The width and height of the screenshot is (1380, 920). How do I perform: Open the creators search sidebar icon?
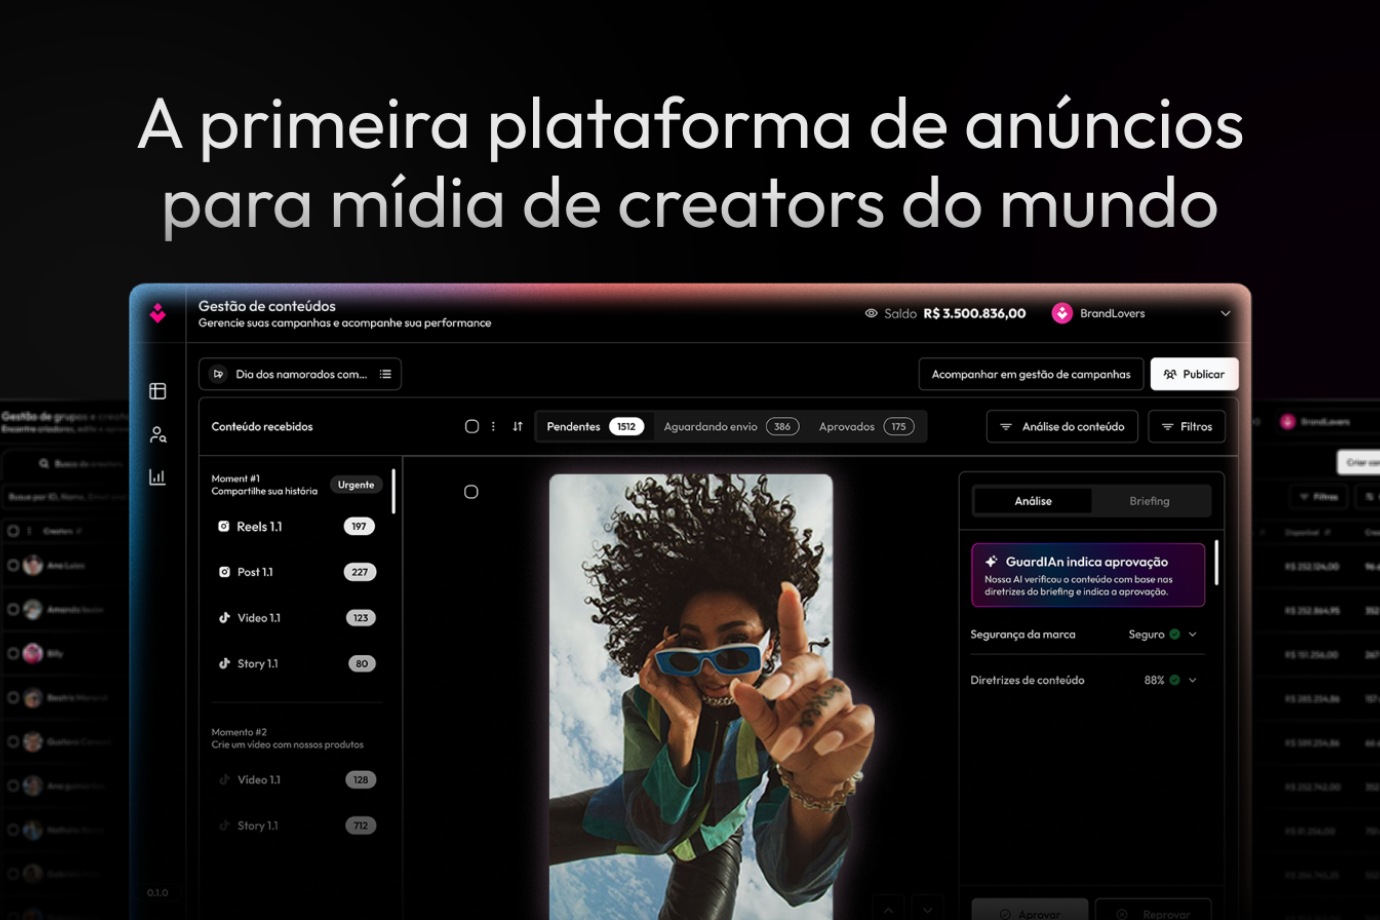158,435
